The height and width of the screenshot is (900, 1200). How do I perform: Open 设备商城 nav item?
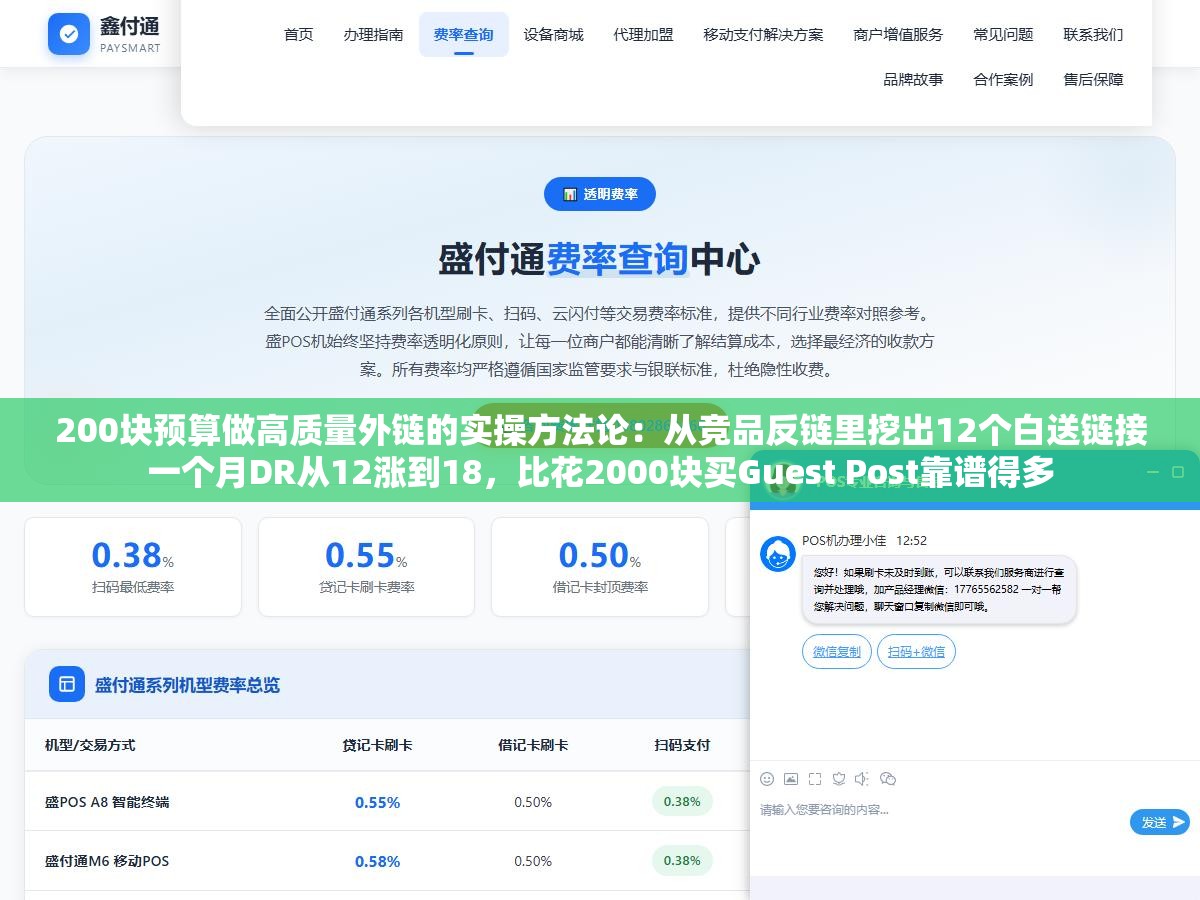pos(554,34)
